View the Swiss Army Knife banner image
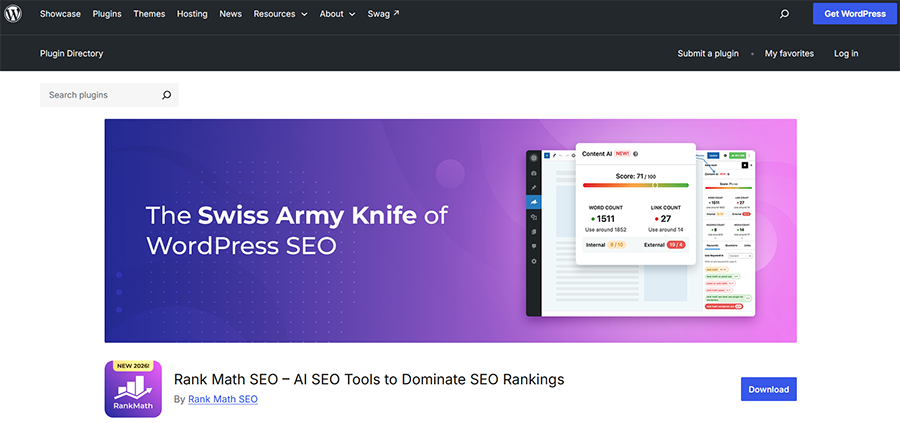900x423 pixels. (x=451, y=231)
